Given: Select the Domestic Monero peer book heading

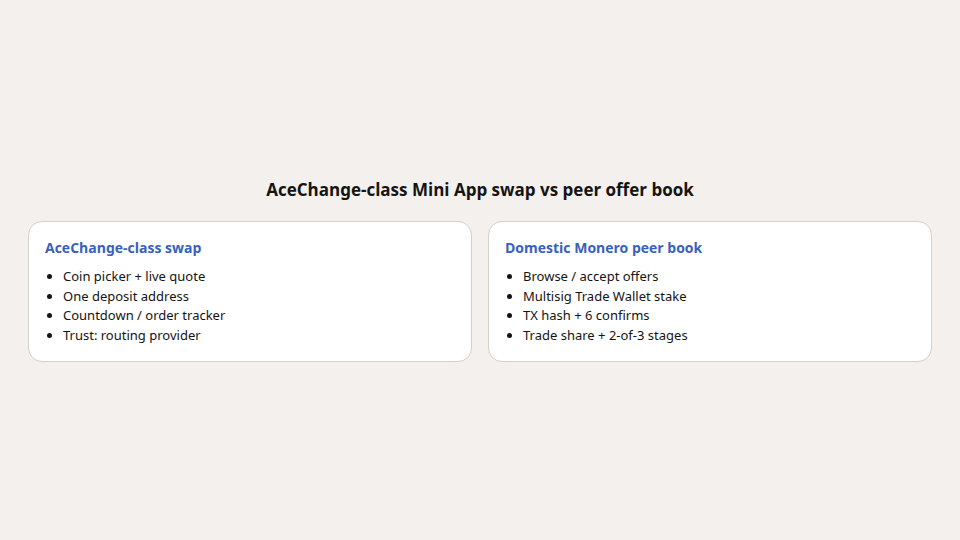Looking at the screenshot, I should click(x=603, y=248).
